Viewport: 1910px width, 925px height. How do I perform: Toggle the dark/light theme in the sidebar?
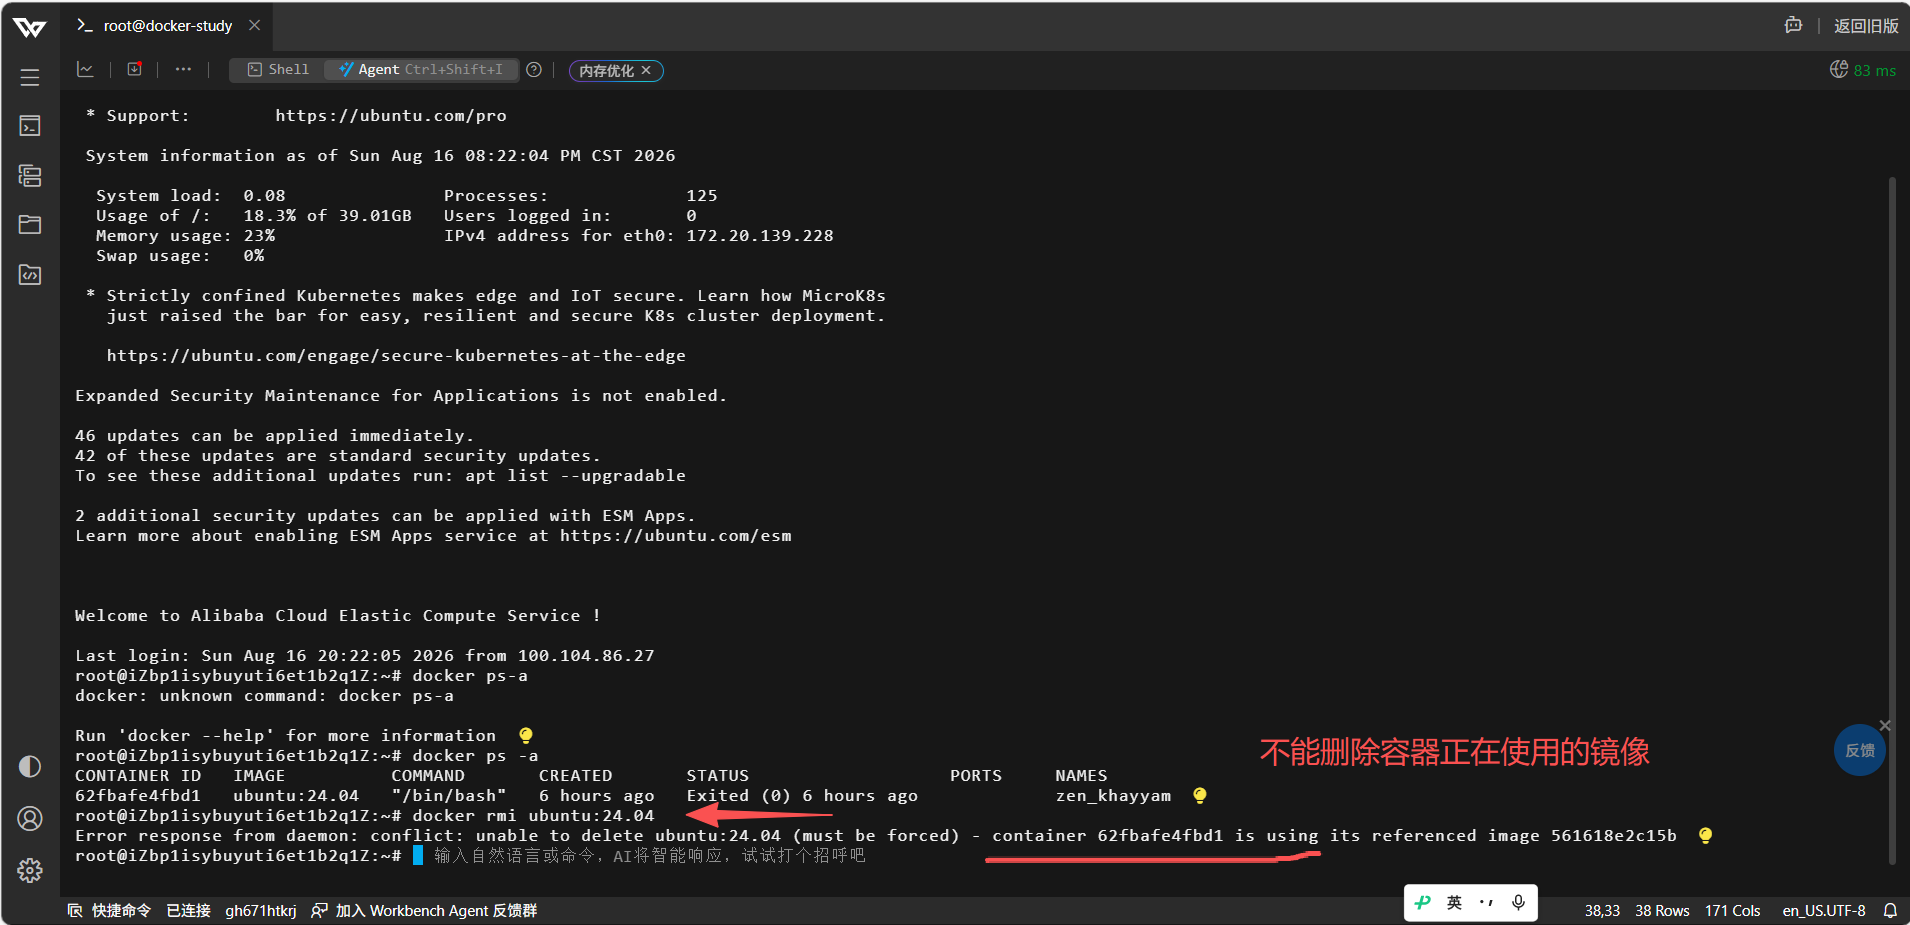click(x=30, y=767)
